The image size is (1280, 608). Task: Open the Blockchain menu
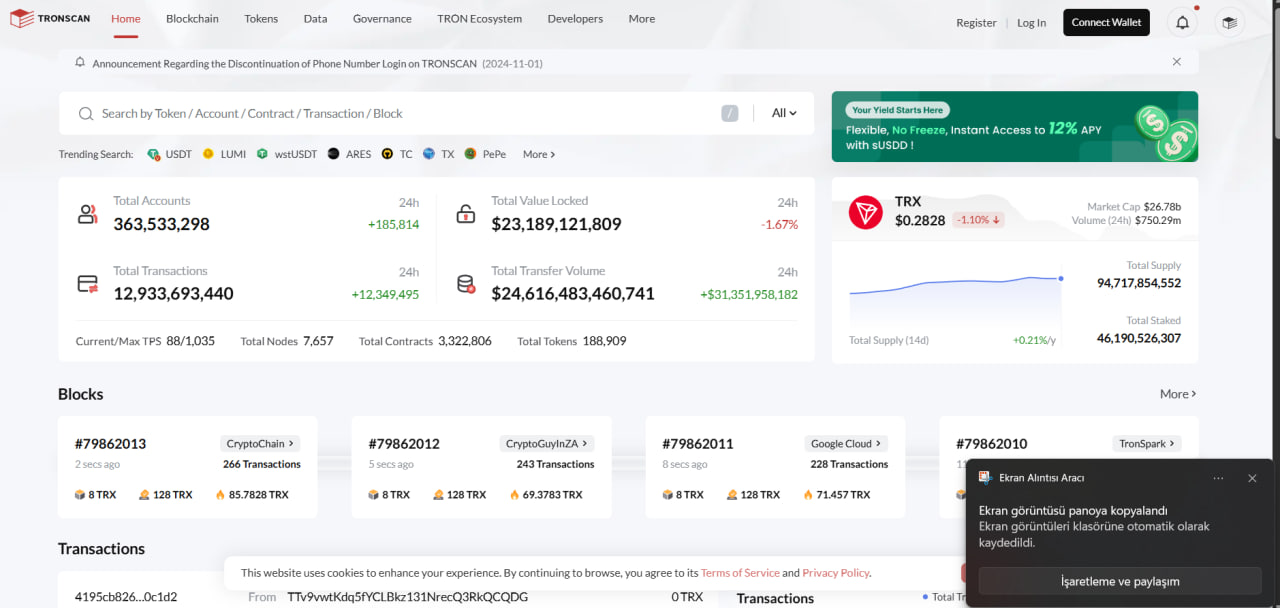tap(193, 19)
